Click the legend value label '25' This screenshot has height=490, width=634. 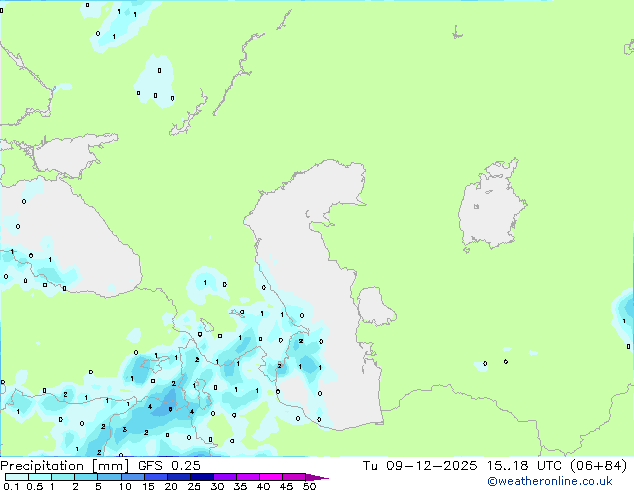pos(194,486)
